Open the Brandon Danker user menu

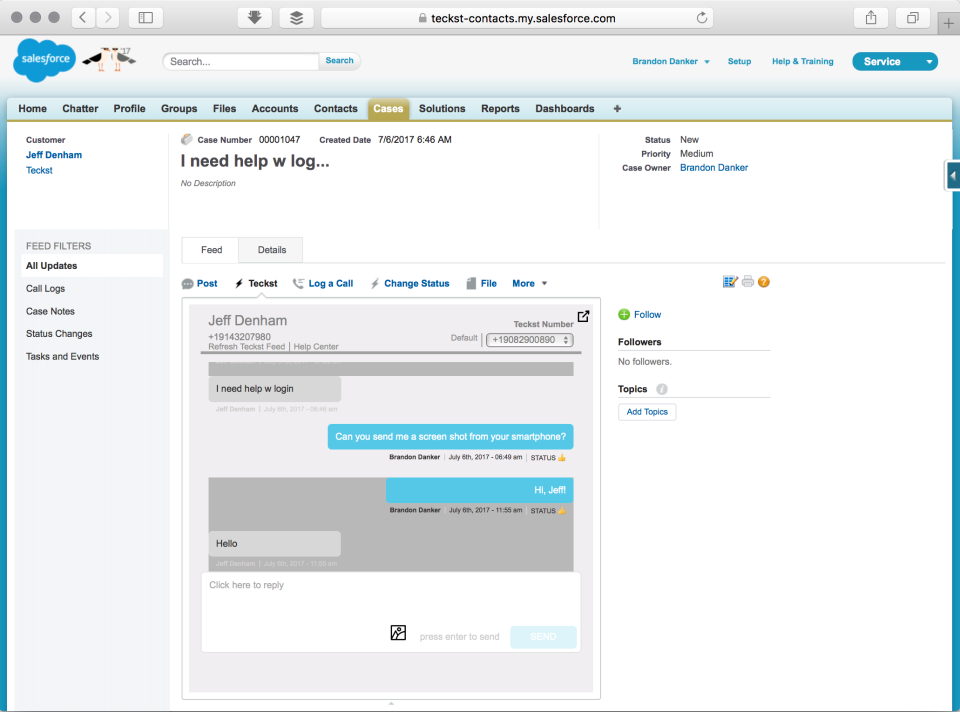coord(670,61)
